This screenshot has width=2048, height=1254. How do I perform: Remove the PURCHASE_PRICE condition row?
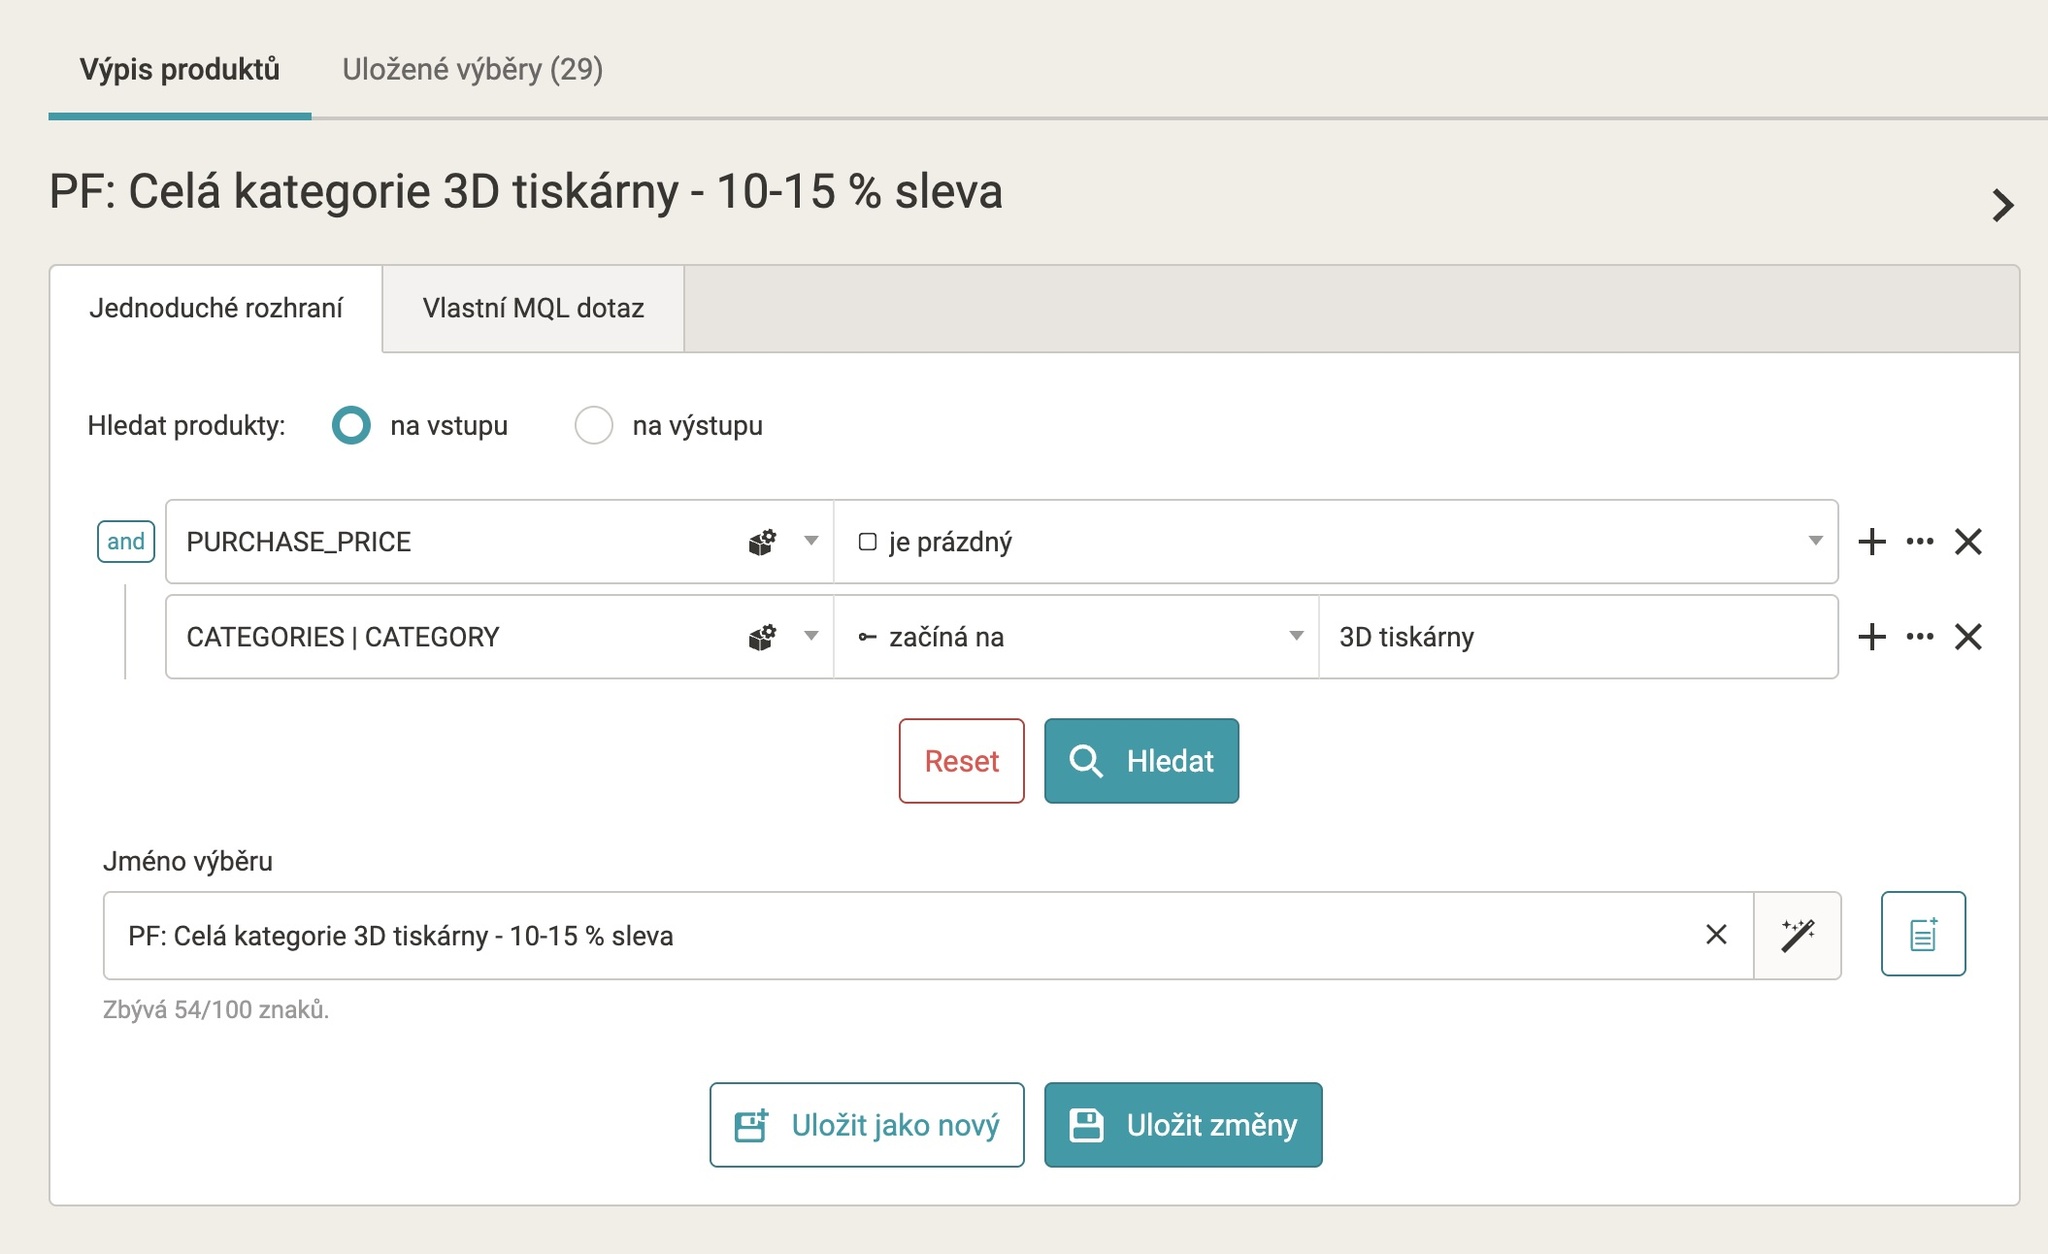point(1968,542)
